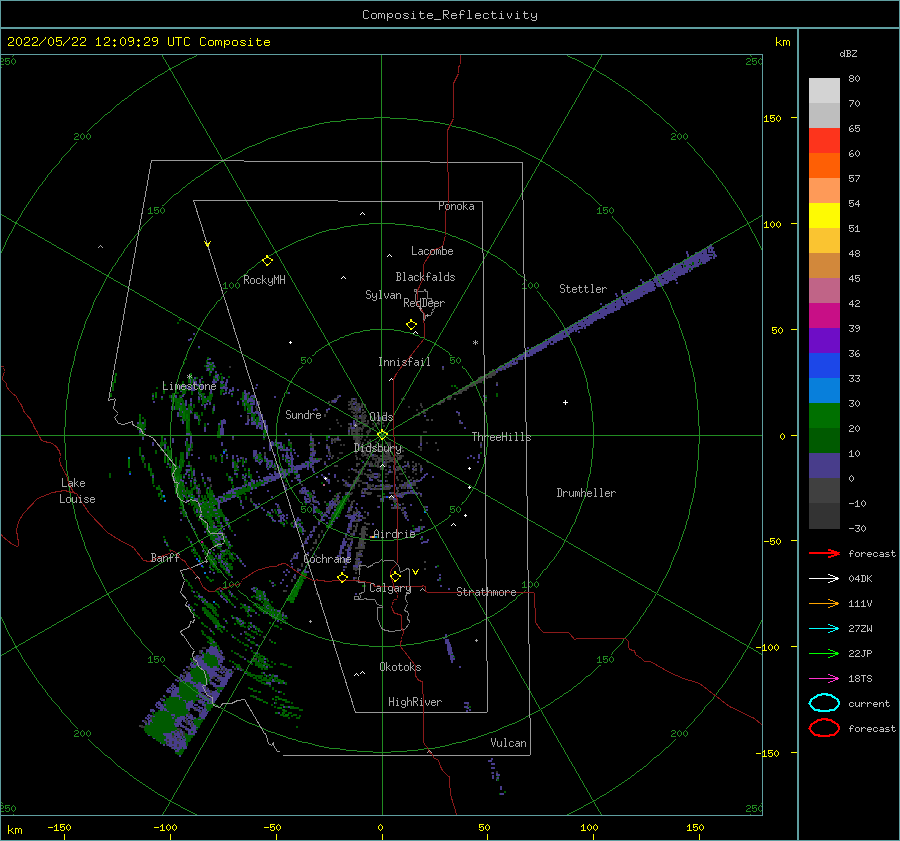Screen dimensions: 900x841
Task: Select the red 65 dBZ color swatch
Action: [x=824, y=141]
